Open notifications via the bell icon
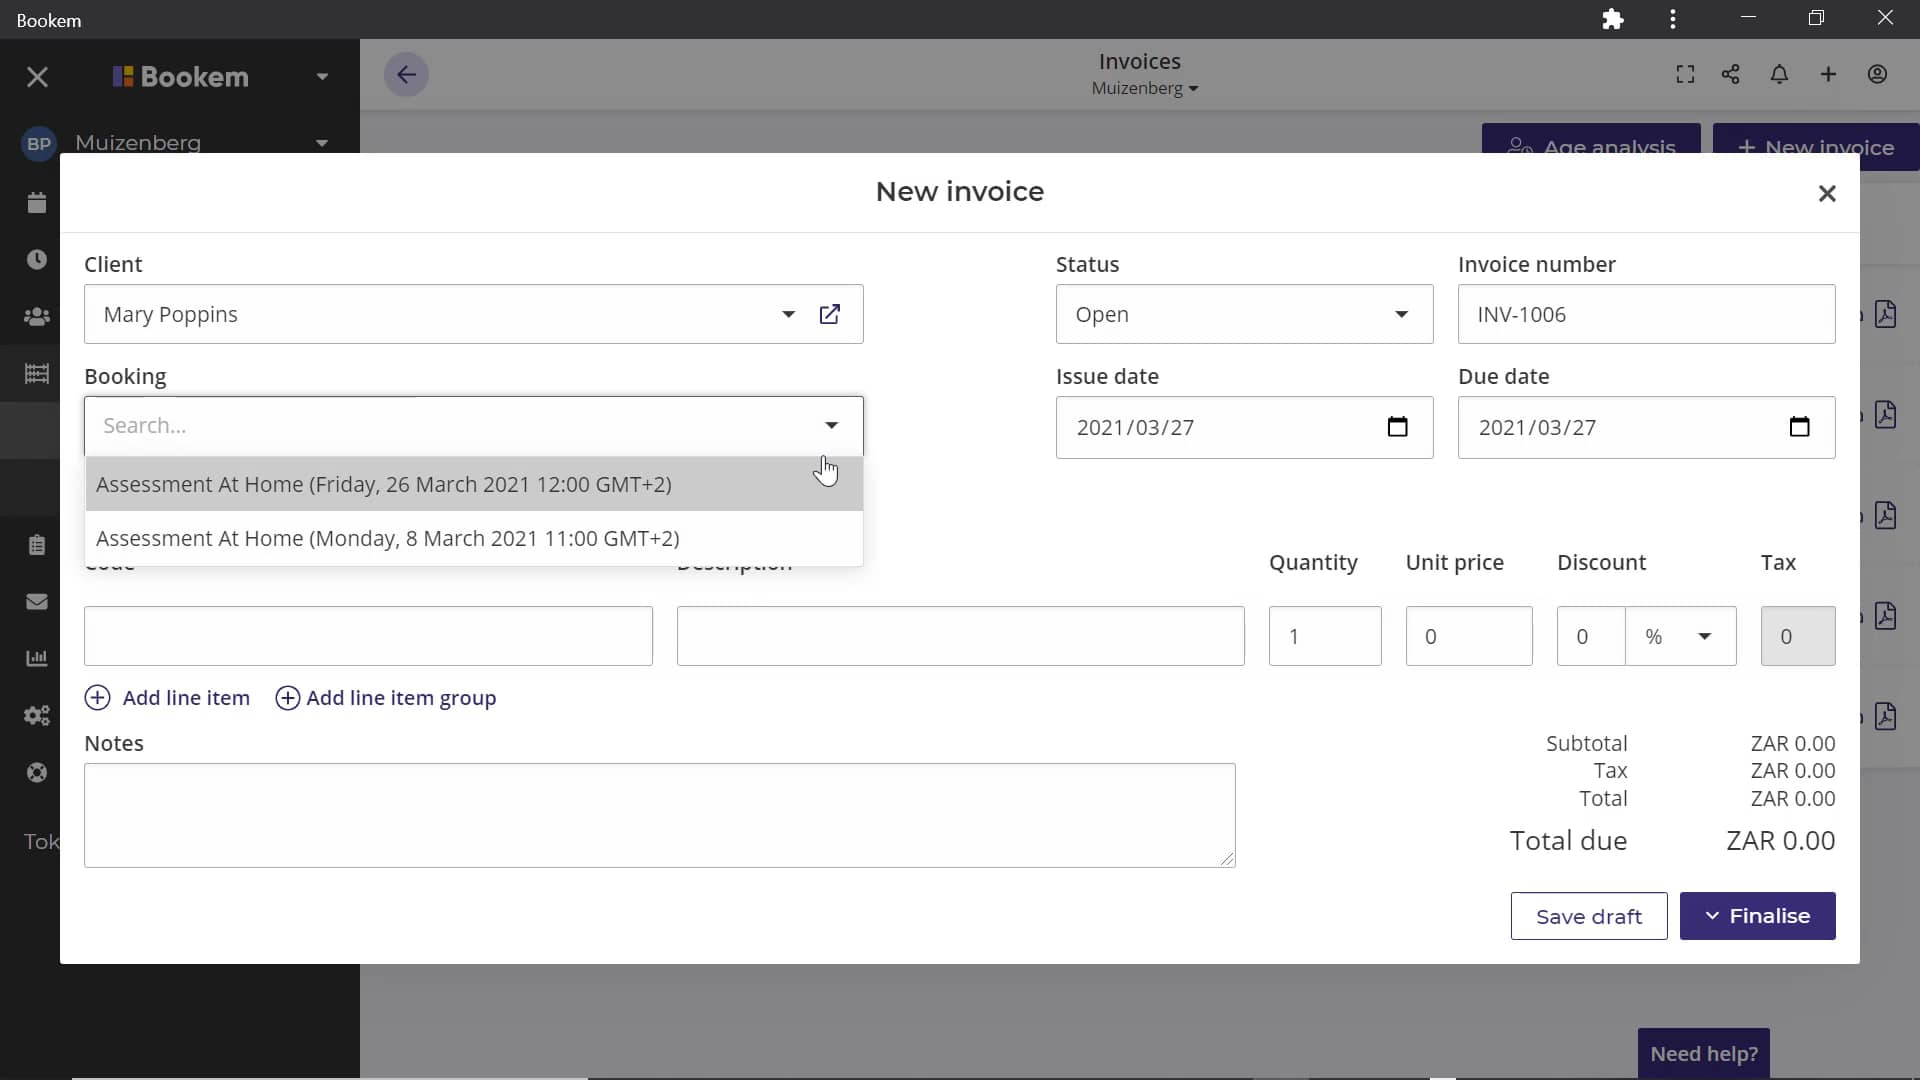 1780,74
